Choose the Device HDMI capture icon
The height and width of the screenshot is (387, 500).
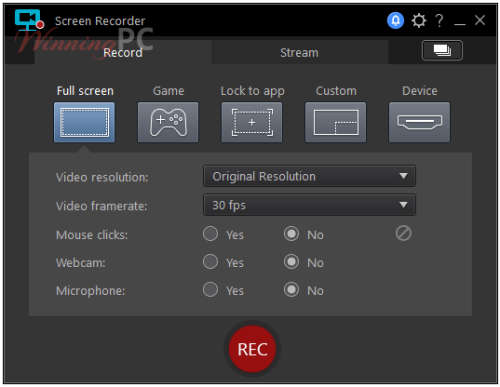click(x=419, y=122)
